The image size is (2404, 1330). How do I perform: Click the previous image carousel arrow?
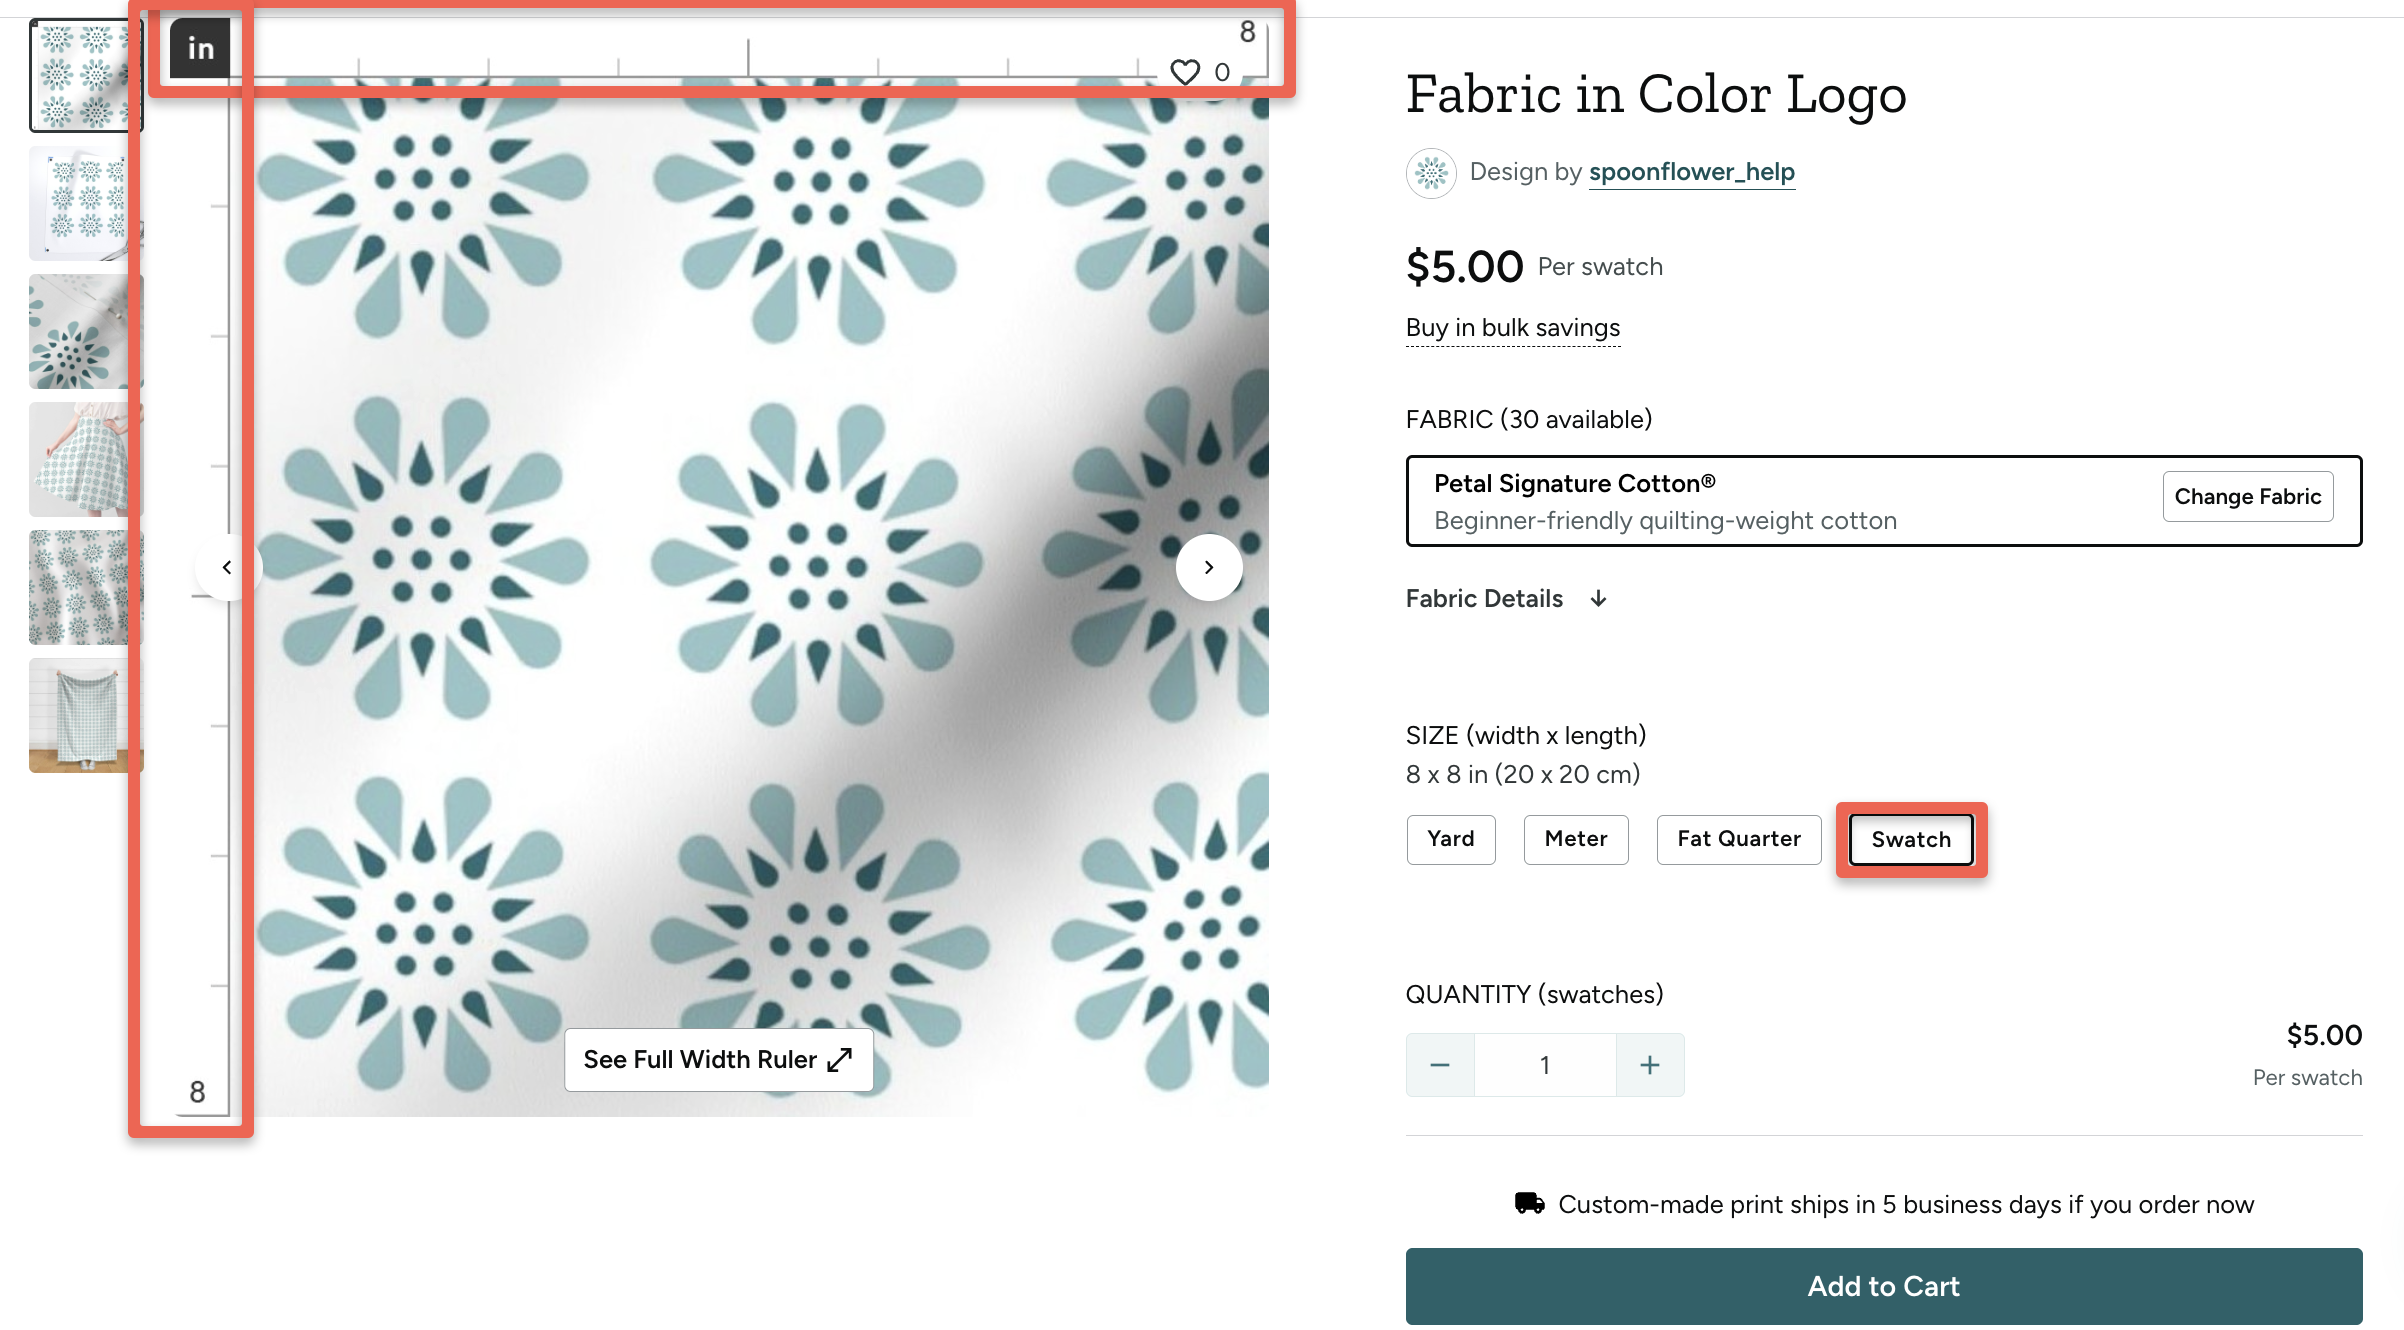[228, 567]
